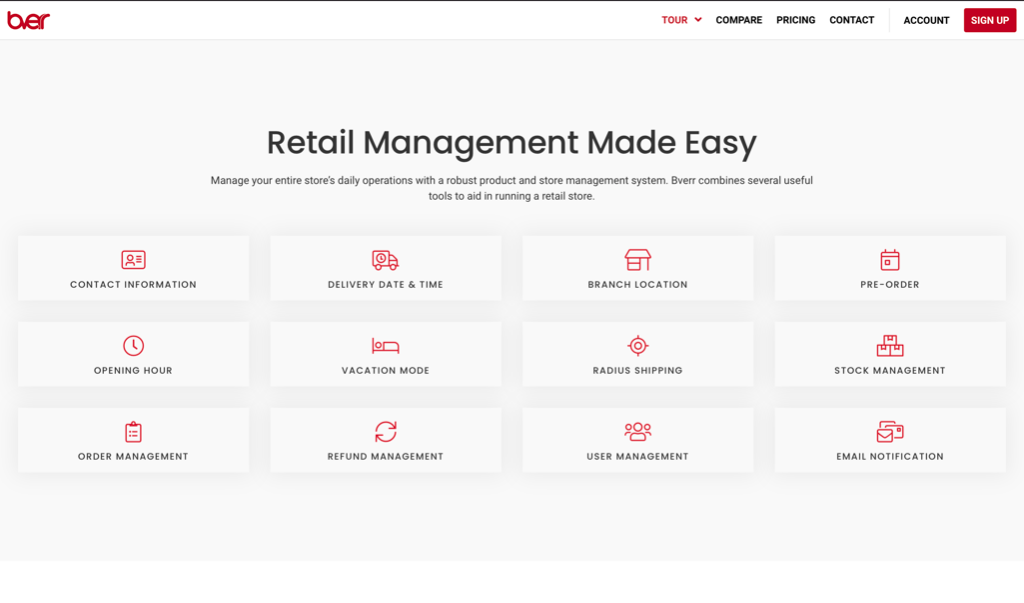The height and width of the screenshot is (603, 1024).
Task: Select the Email Notification label
Action: point(889,456)
